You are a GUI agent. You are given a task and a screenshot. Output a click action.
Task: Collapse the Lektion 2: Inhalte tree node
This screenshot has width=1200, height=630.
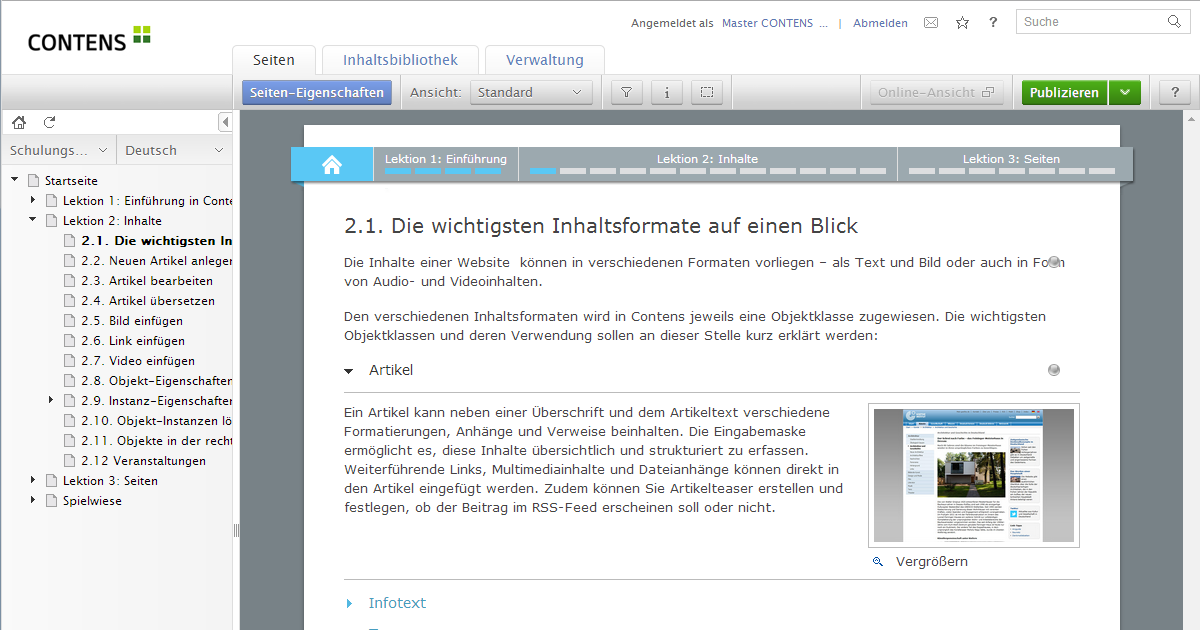point(33,221)
